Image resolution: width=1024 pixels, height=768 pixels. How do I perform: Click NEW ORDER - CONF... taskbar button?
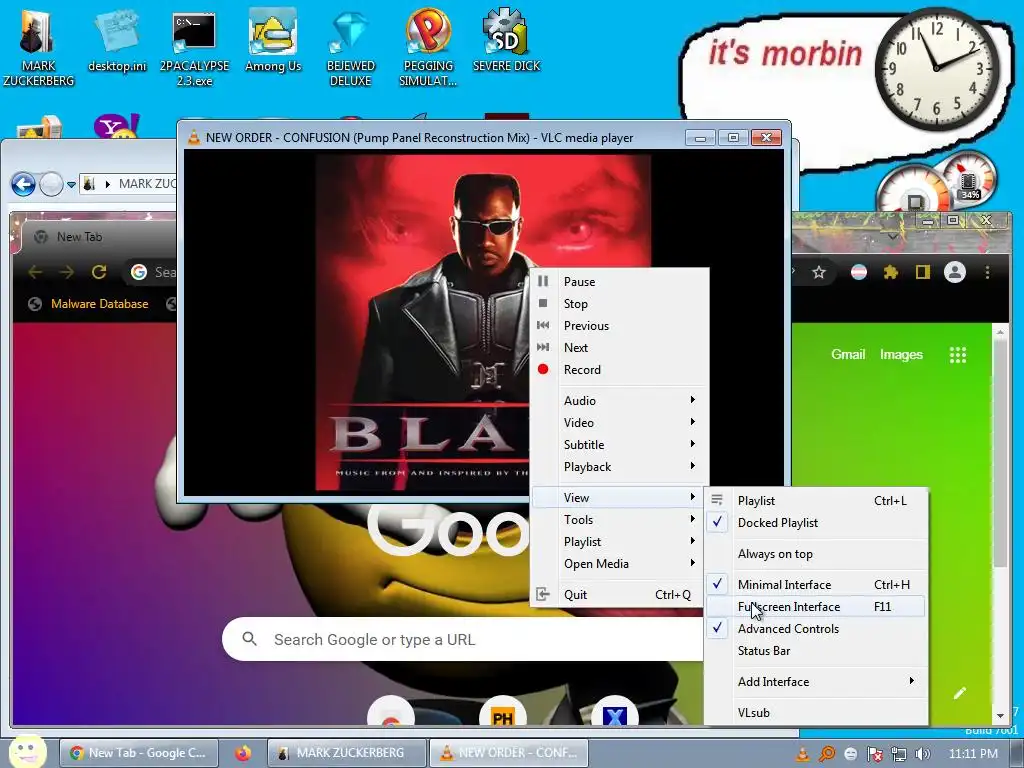click(x=509, y=753)
